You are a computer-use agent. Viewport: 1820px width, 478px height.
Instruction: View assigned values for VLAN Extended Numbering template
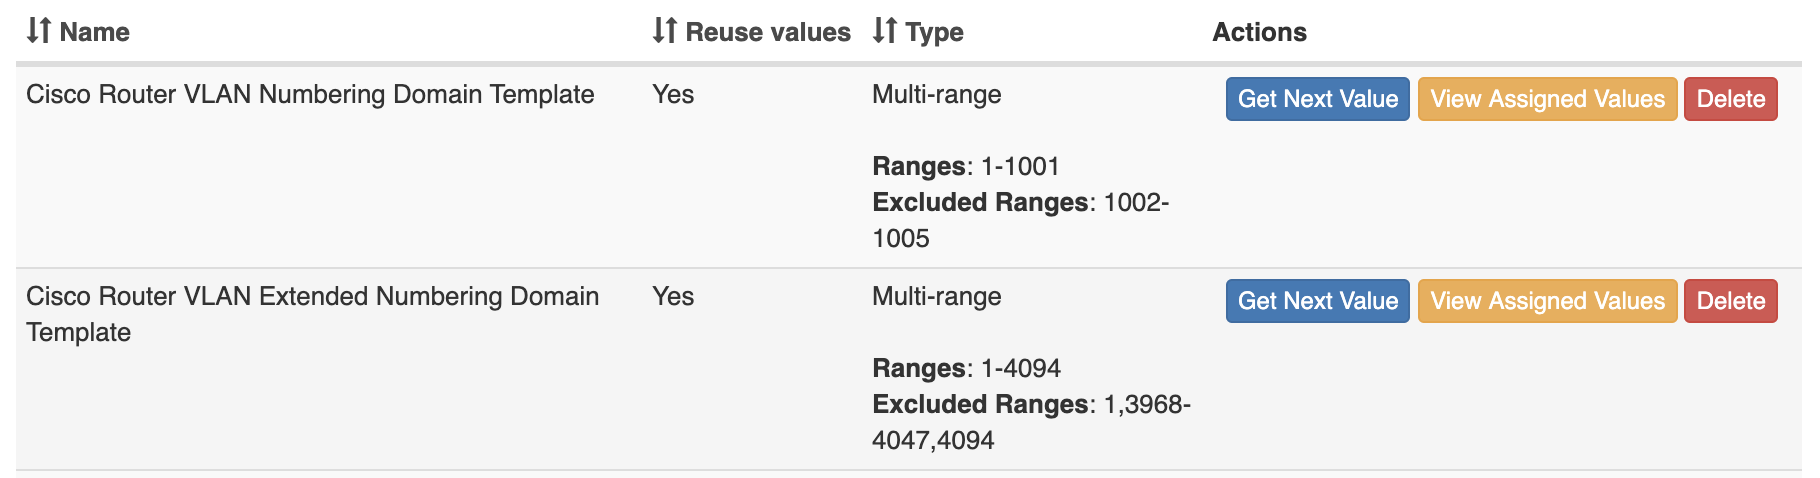(1547, 301)
